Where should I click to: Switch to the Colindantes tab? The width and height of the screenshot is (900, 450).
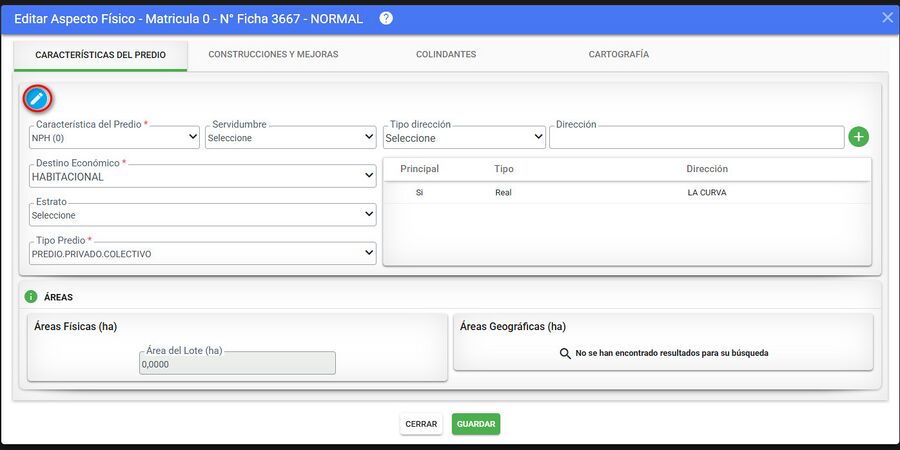(x=446, y=55)
